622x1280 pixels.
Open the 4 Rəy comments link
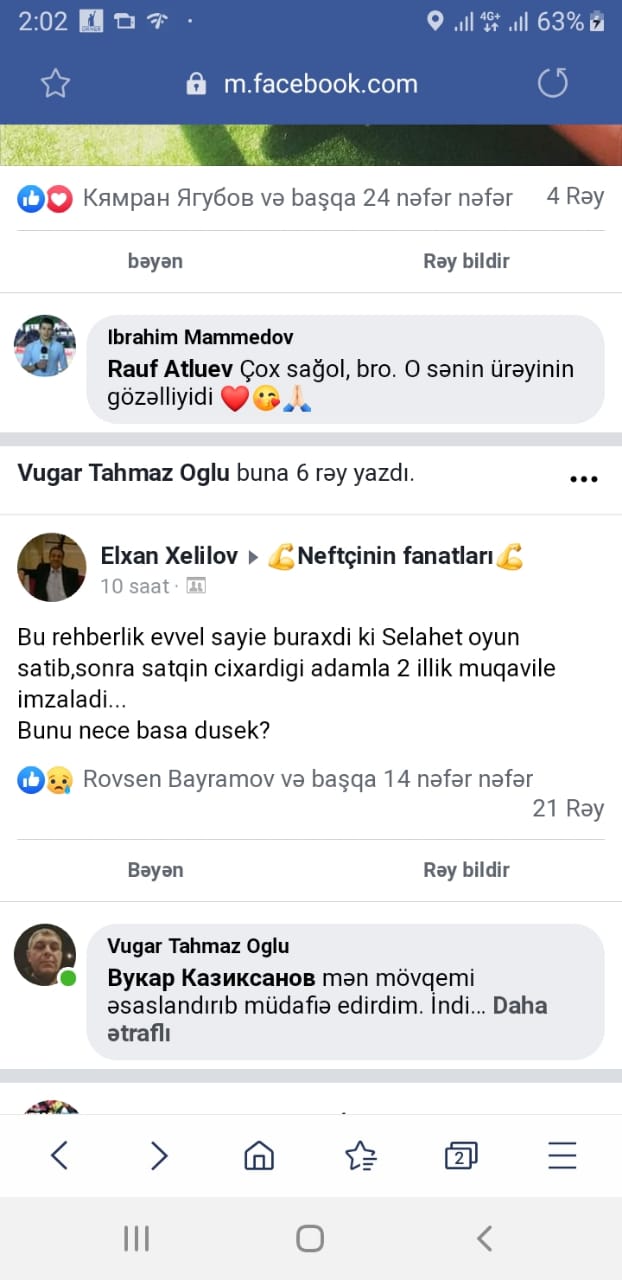[575, 197]
